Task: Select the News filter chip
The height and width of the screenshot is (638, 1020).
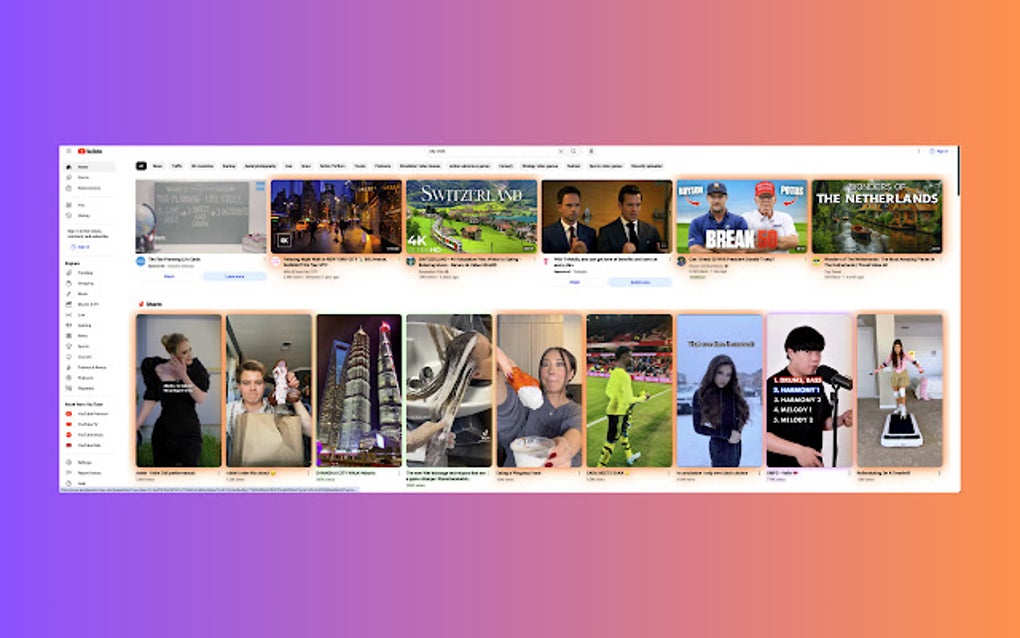Action: [x=157, y=166]
